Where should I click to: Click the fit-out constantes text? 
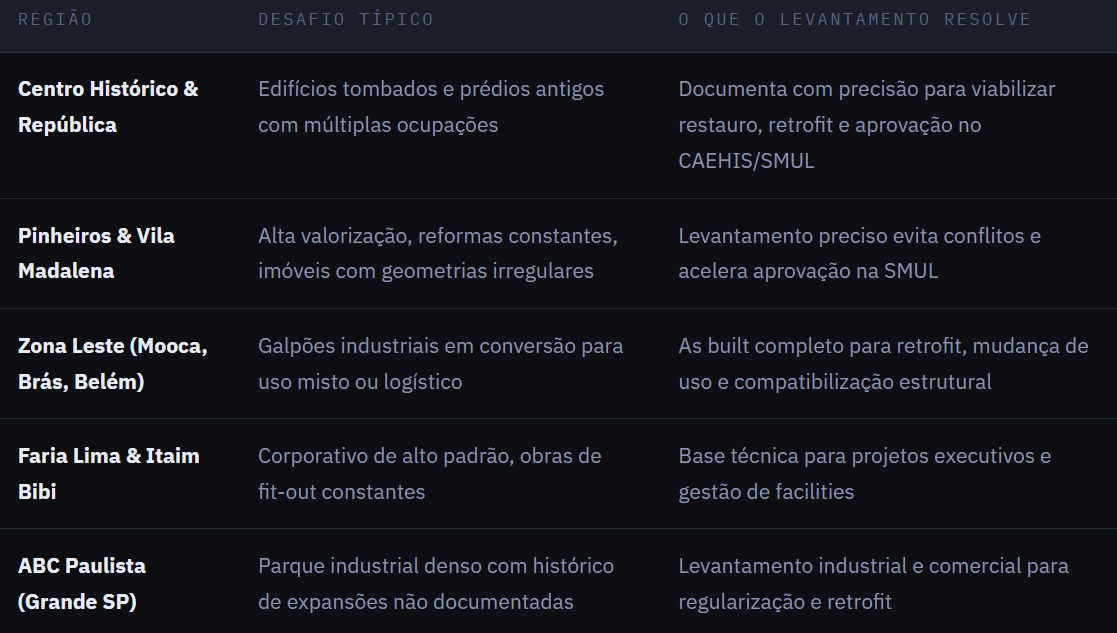(x=341, y=491)
